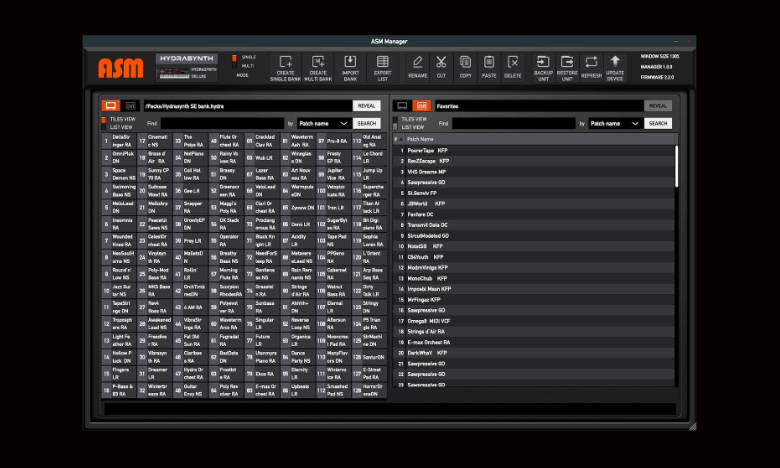
Task: Click the orange ASM logo
Action: 120,68
